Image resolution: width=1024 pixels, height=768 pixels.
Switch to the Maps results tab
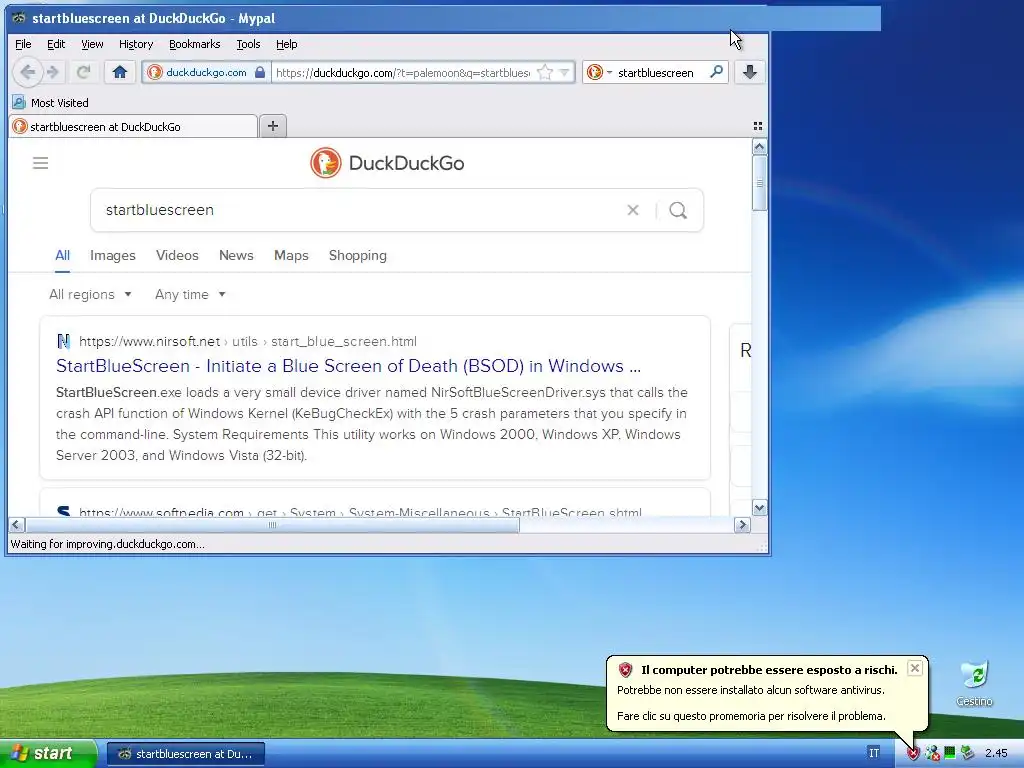(291, 255)
